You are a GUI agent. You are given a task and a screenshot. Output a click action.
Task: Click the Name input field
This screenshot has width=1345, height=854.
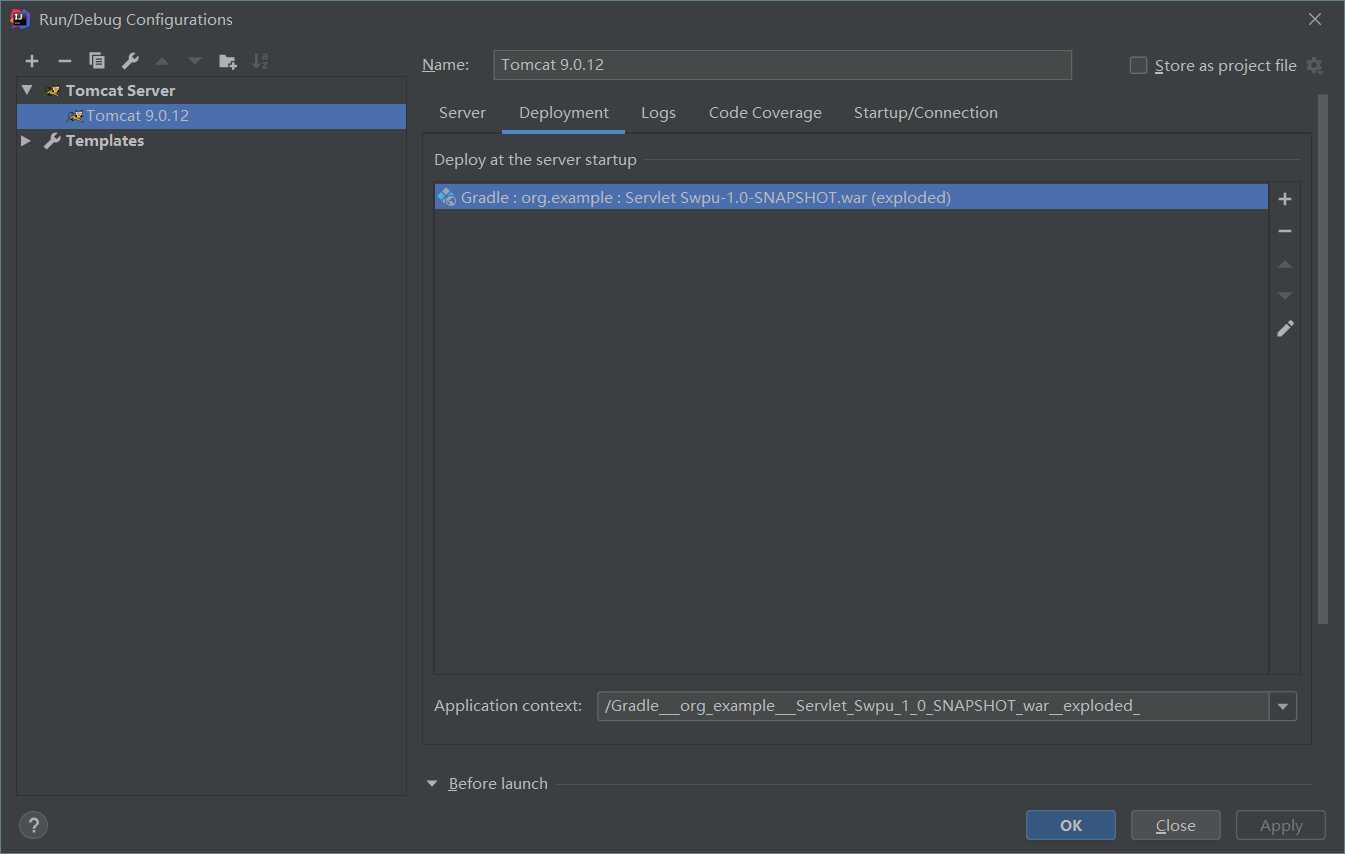click(783, 65)
